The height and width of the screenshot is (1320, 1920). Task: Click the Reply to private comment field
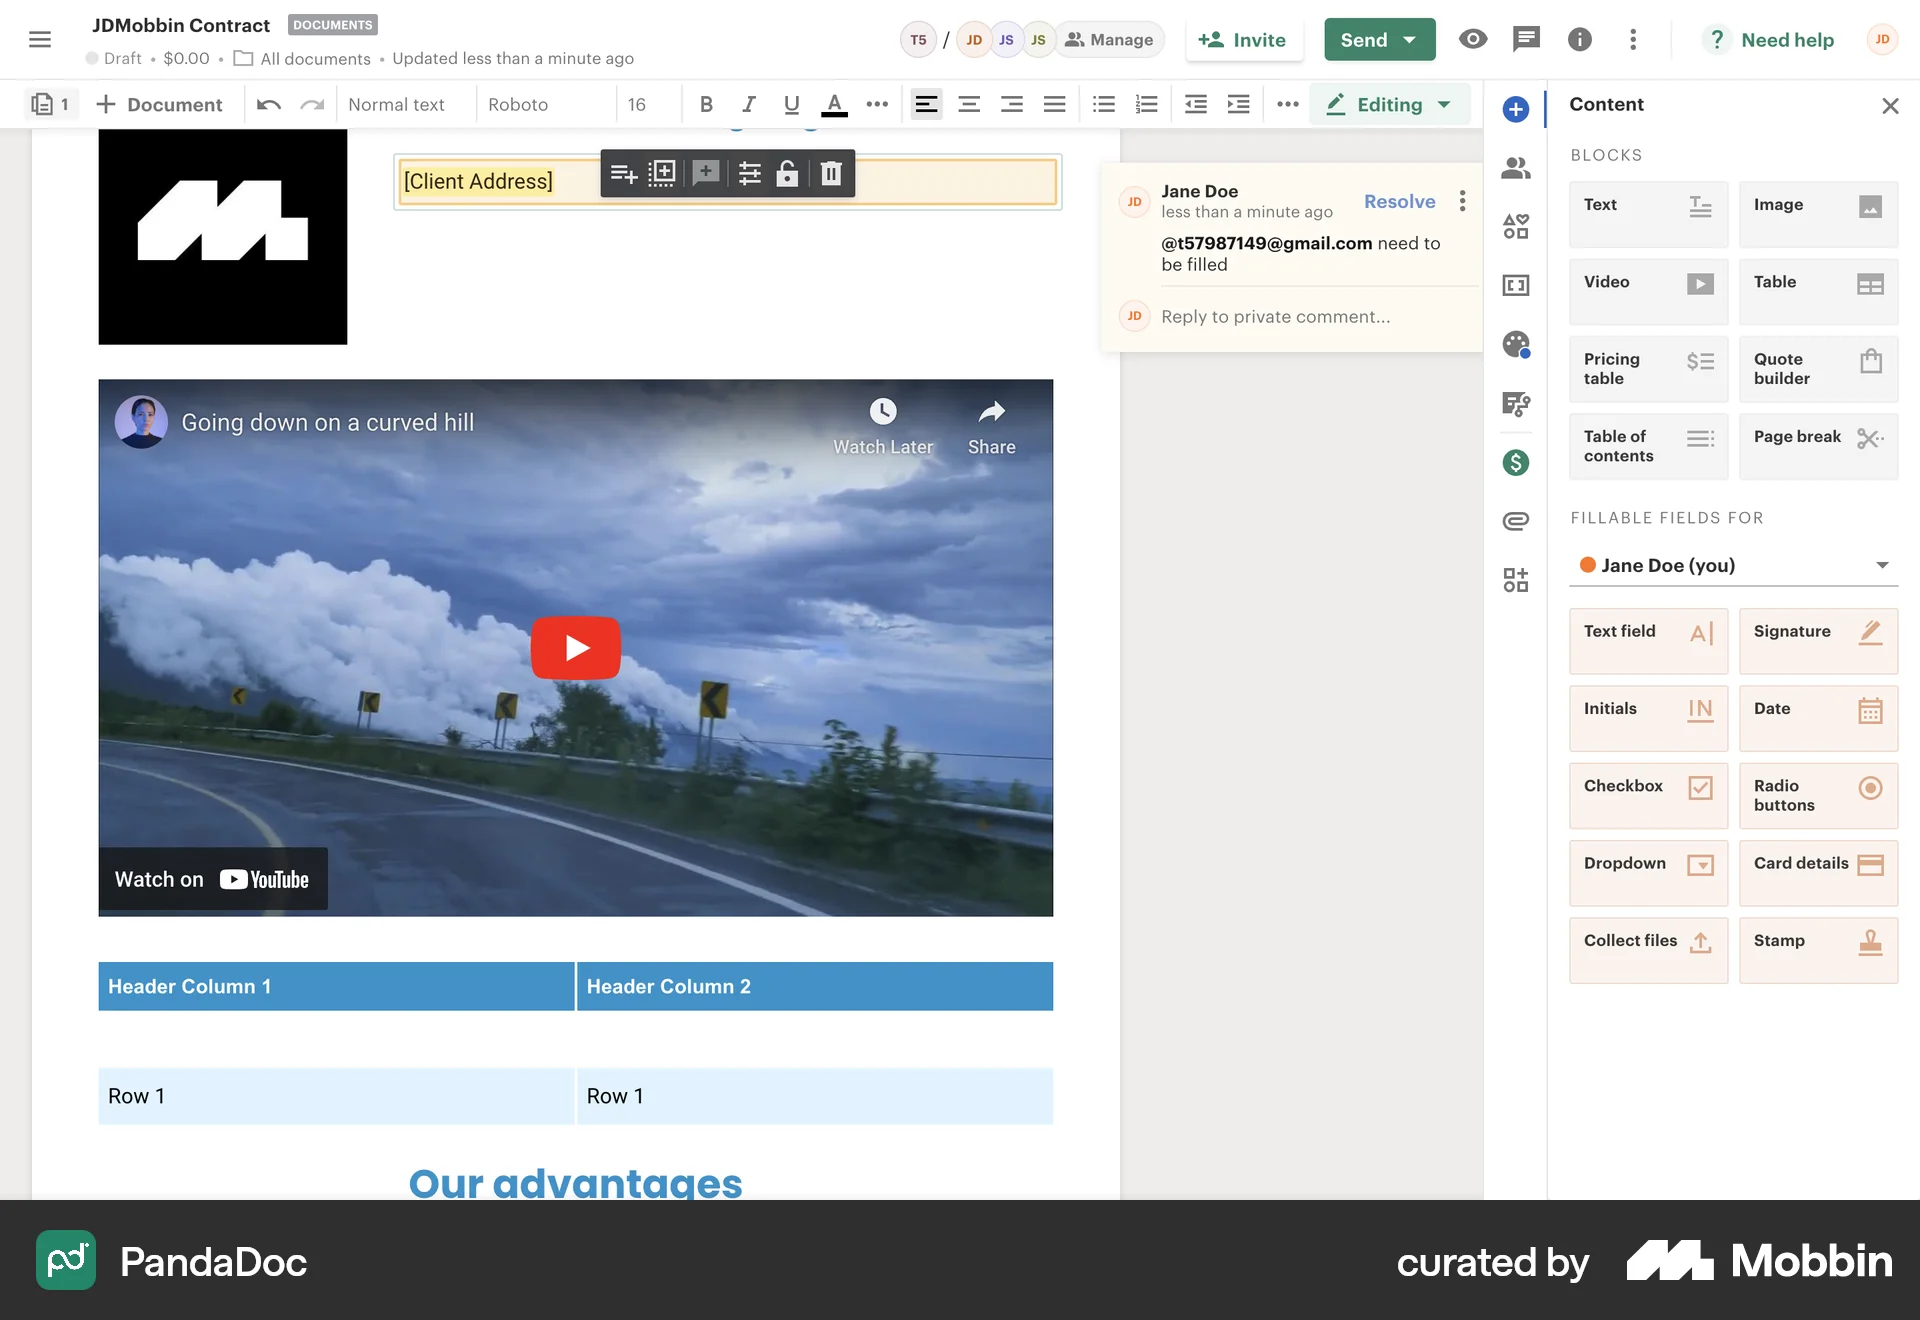[x=1275, y=316]
